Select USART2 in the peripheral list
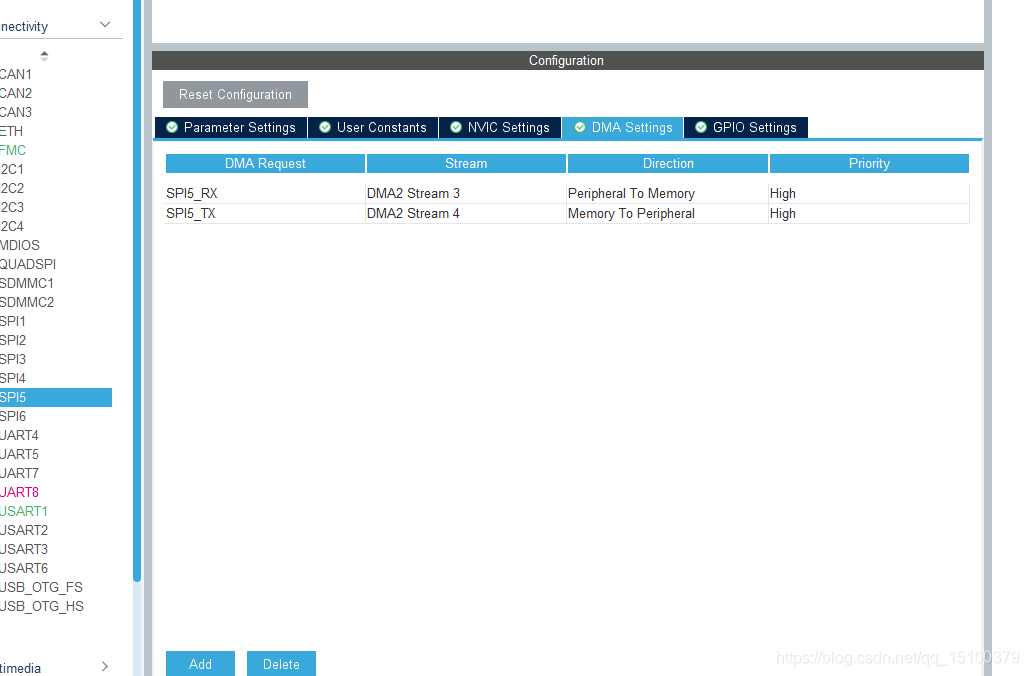The height and width of the screenshot is (676, 1029). point(24,531)
